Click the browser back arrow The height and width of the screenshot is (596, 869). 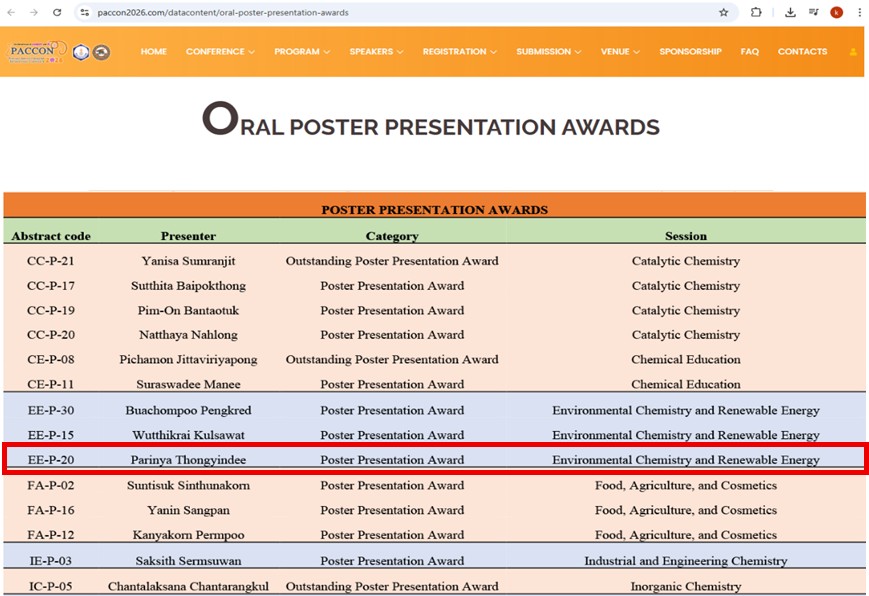coord(12,12)
